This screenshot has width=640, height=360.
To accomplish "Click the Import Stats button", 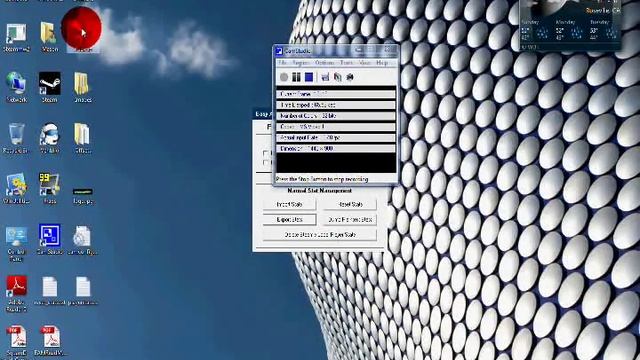I will 289,204.
